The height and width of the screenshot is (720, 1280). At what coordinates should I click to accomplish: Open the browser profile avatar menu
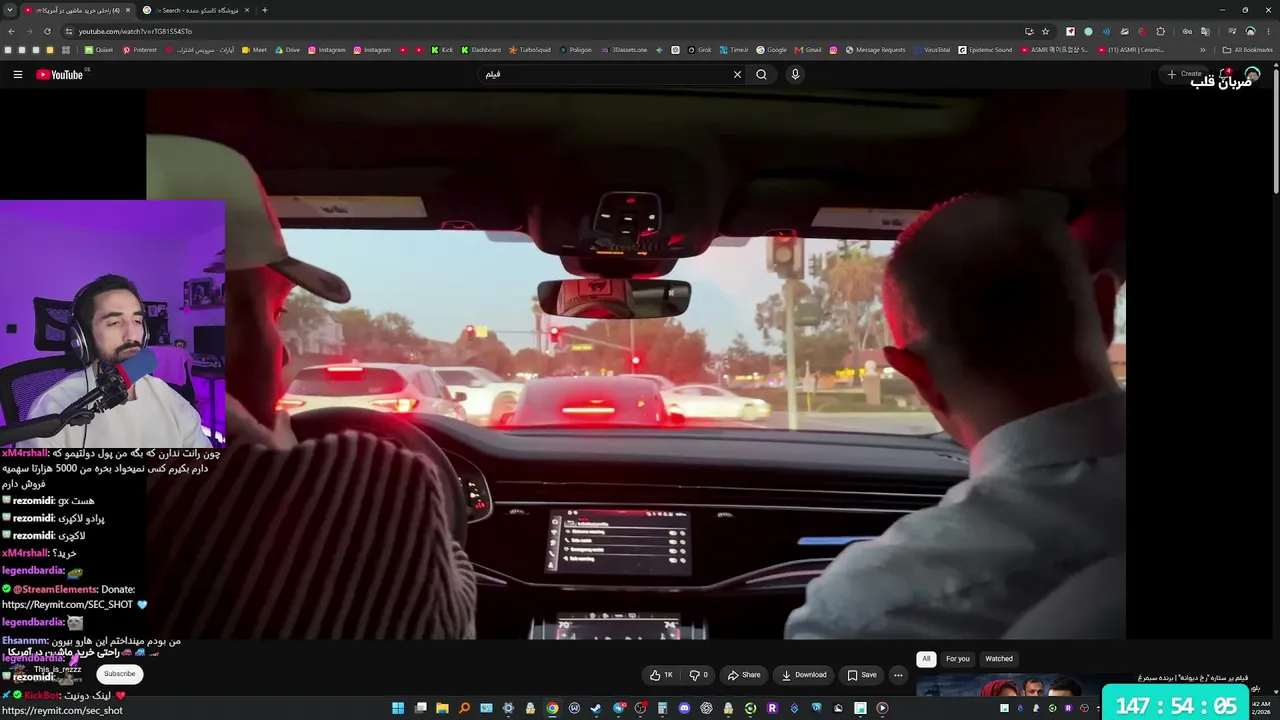point(1250,31)
